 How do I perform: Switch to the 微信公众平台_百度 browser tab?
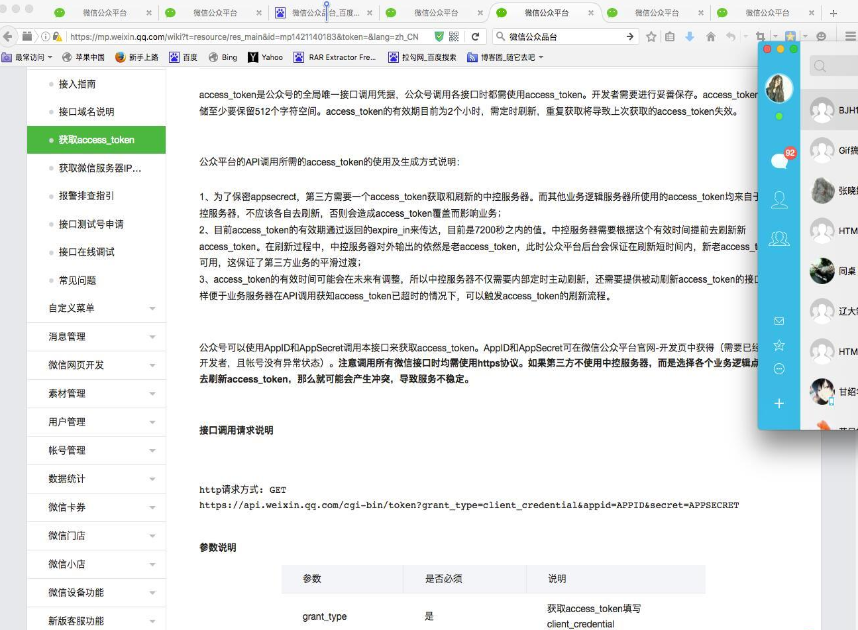(x=325, y=13)
